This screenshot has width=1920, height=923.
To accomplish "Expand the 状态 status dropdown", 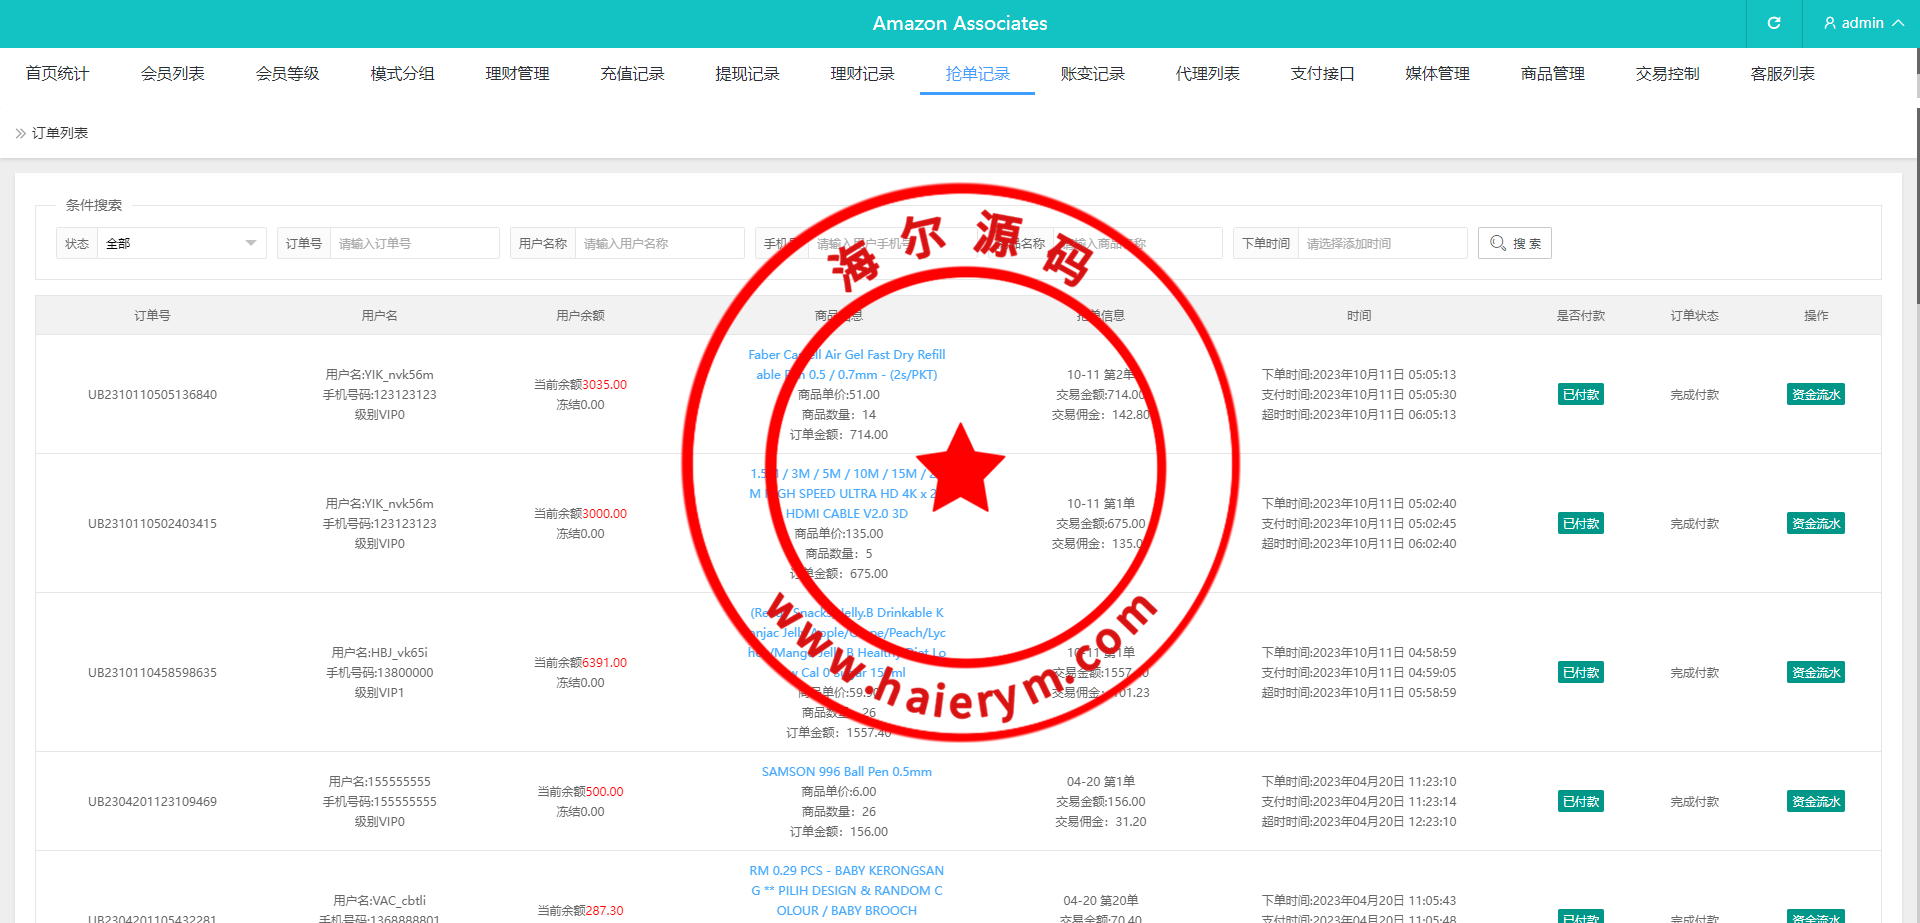I will 181,243.
